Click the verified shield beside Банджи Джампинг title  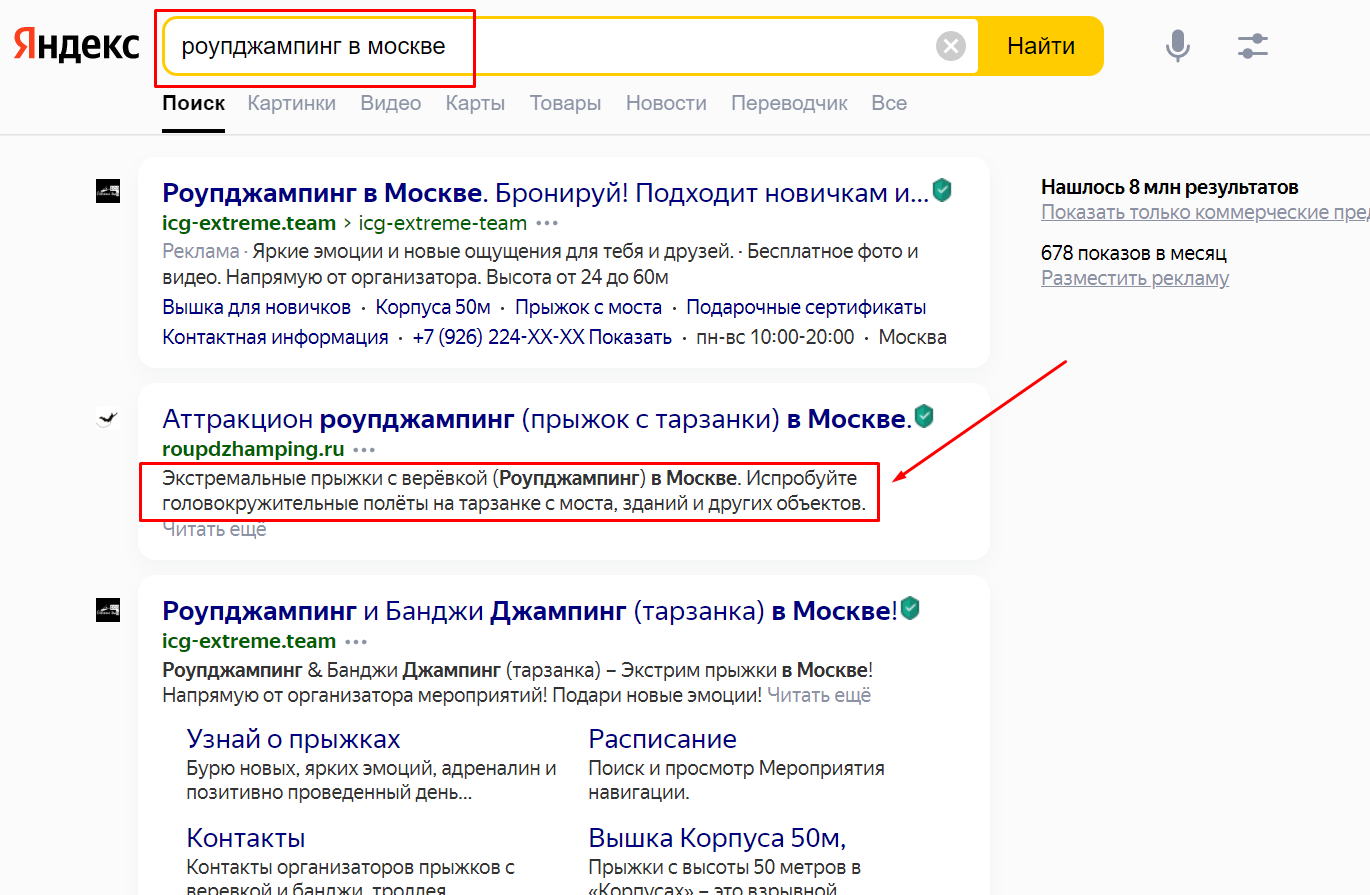[910, 608]
